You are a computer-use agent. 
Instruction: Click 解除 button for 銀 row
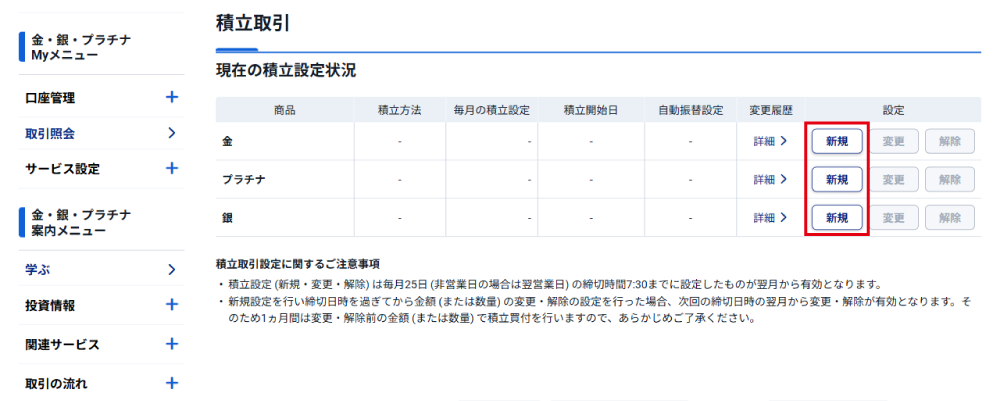pyautogui.click(x=950, y=218)
